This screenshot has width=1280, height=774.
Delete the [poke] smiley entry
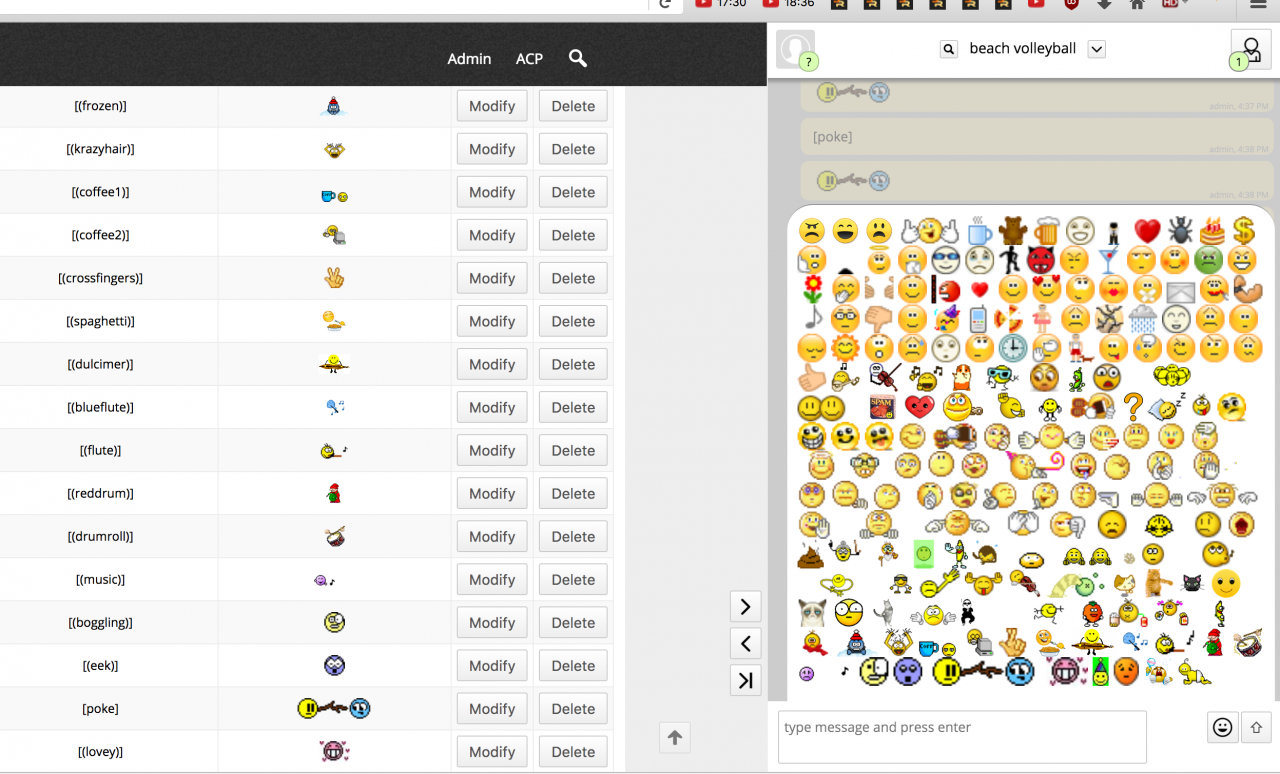click(x=573, y=709)
